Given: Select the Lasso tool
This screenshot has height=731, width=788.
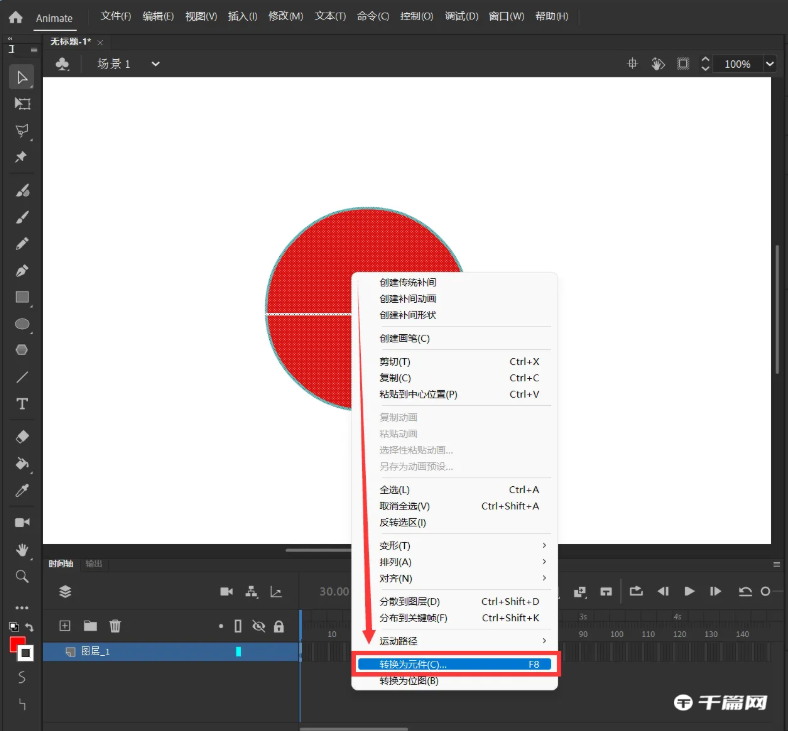Looking at the screenshot, I should 22,131.
